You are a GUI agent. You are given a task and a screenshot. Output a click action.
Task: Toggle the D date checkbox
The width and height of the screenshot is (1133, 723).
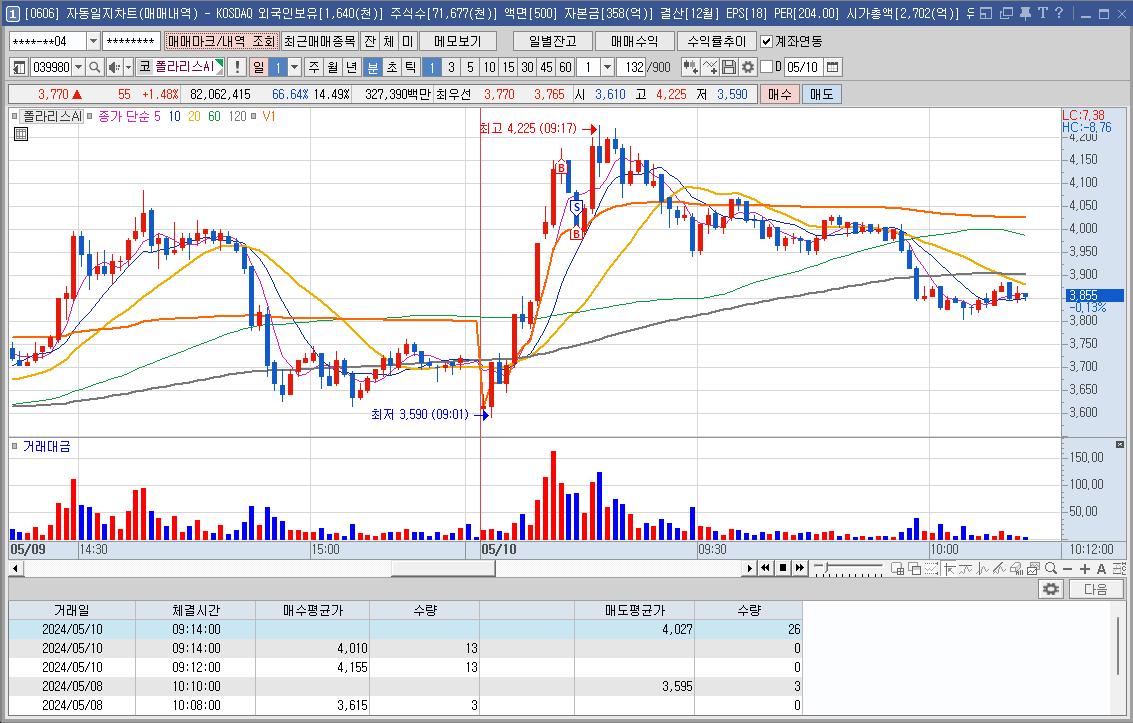coord(767,67)
